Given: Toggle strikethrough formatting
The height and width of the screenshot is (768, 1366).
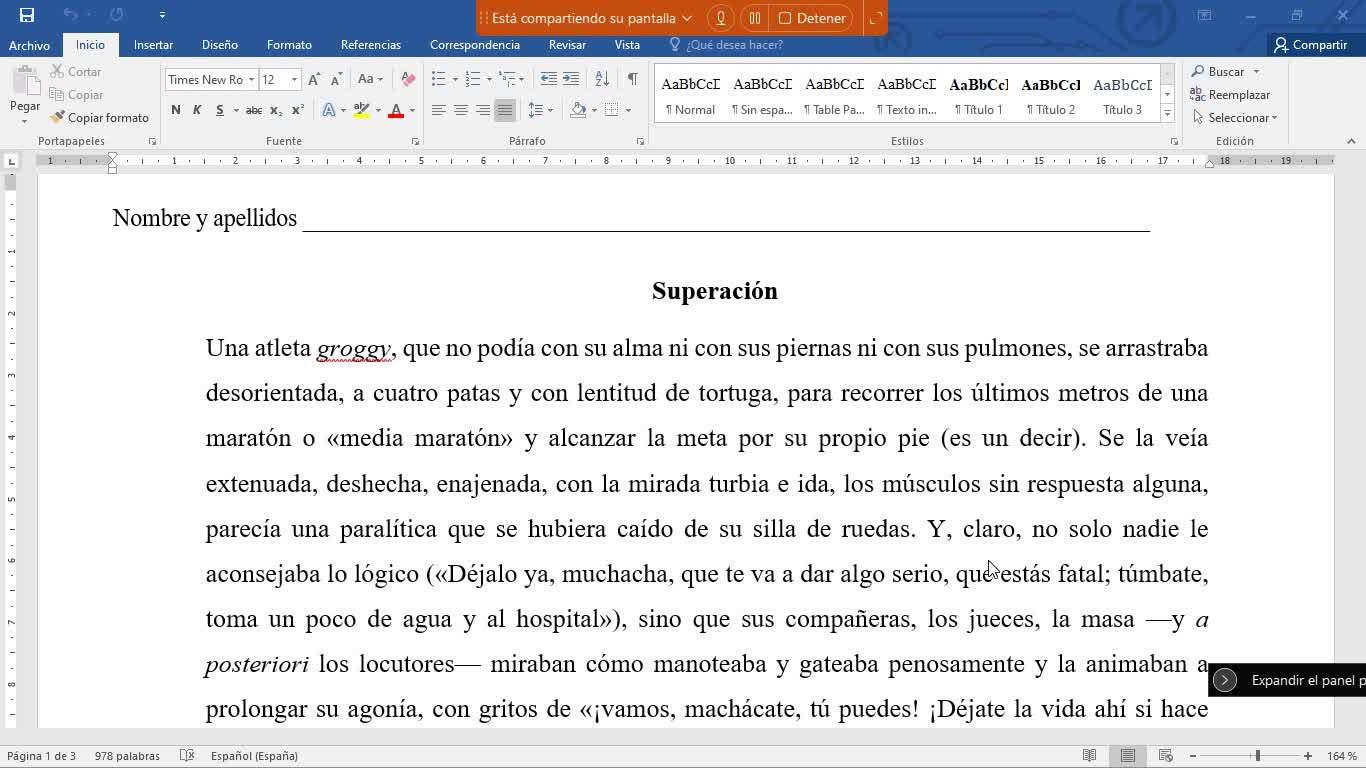Looking at the screenshot, I should 254,110.
